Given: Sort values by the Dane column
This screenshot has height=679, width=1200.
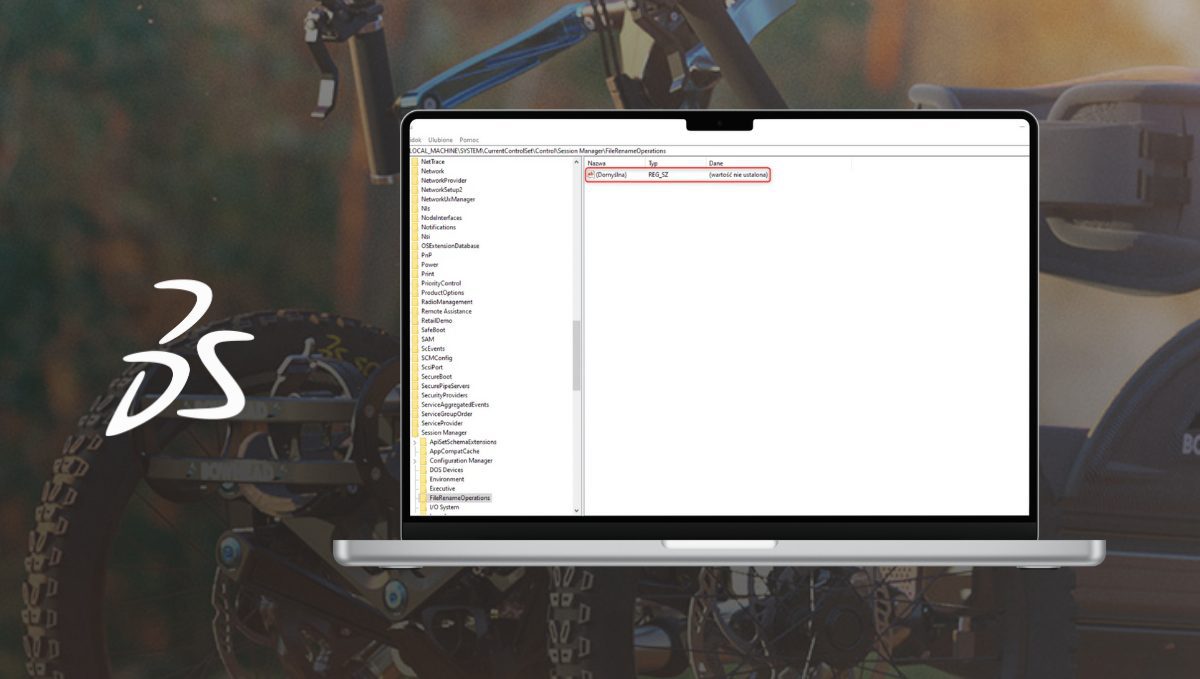Looking at the screenshot, I should point(716,162).
